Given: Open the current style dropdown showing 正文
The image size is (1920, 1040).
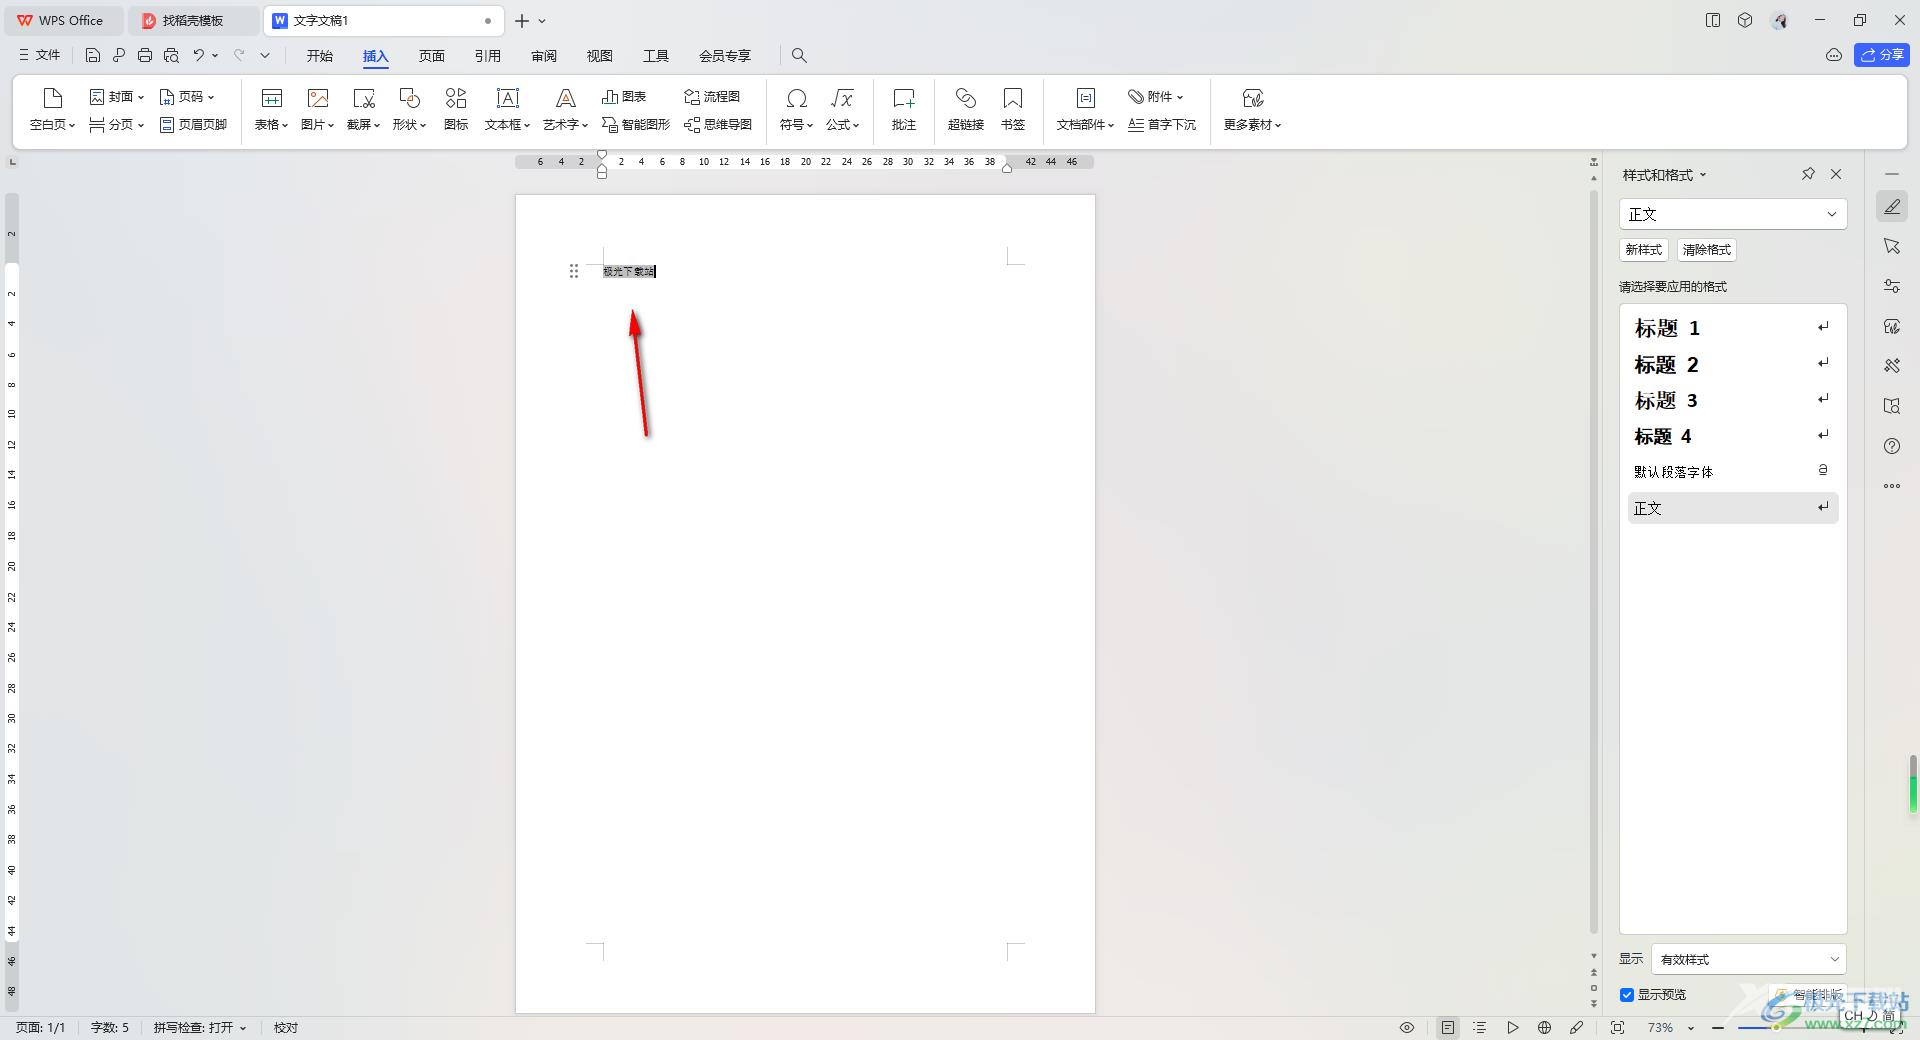Looking at the screenshot, I should click(1733, 214).
